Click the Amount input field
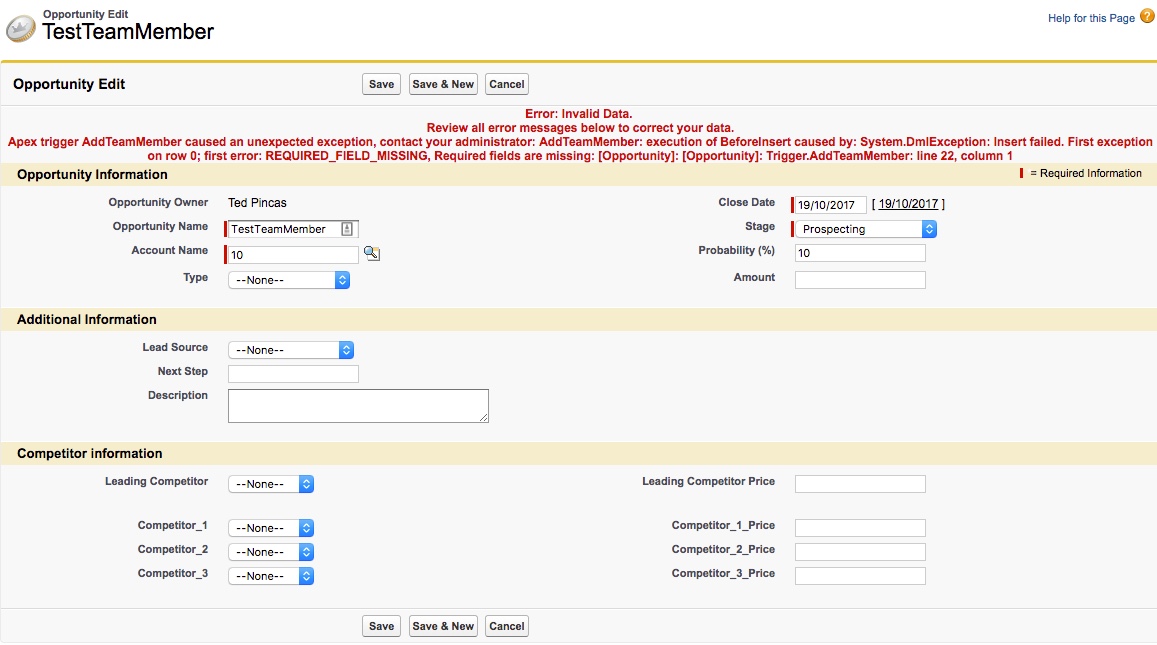Viewport: 1157px width, 645px height. coord(860,280)
